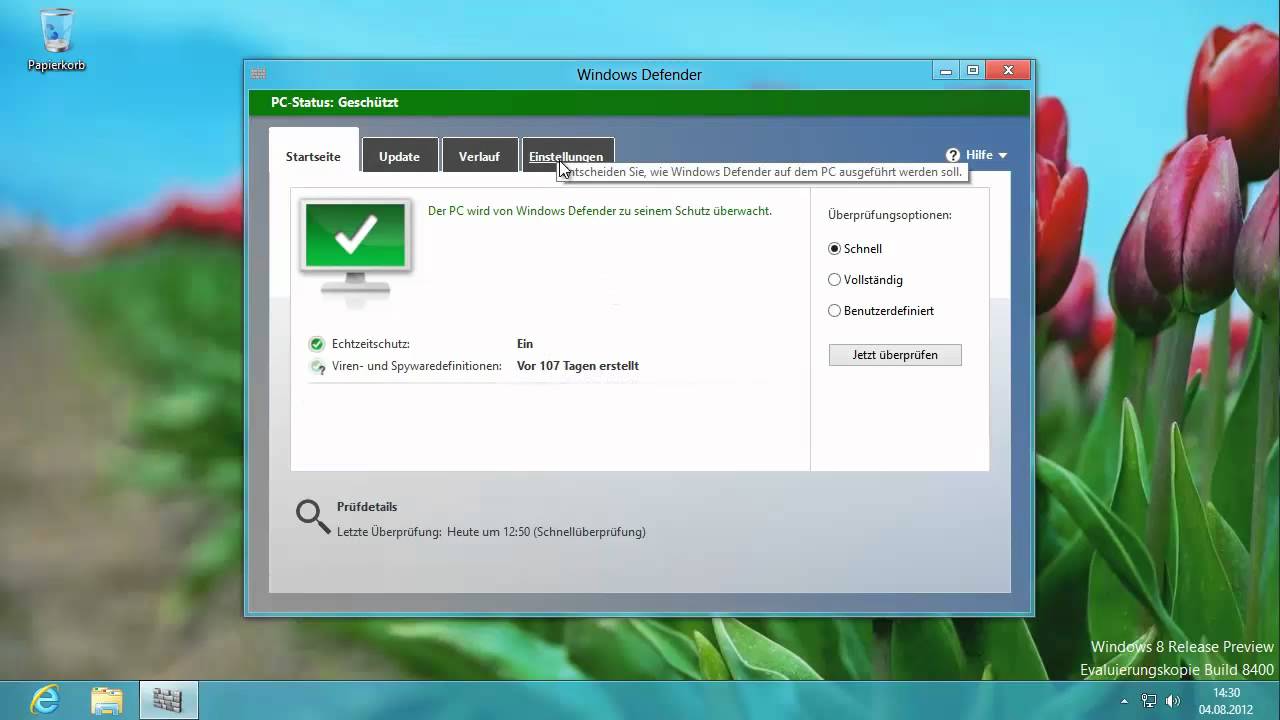Maximize the Windows Defender window
This screenshot has width=1280, height=720.
pyautogui.click(x=973, y=70)
